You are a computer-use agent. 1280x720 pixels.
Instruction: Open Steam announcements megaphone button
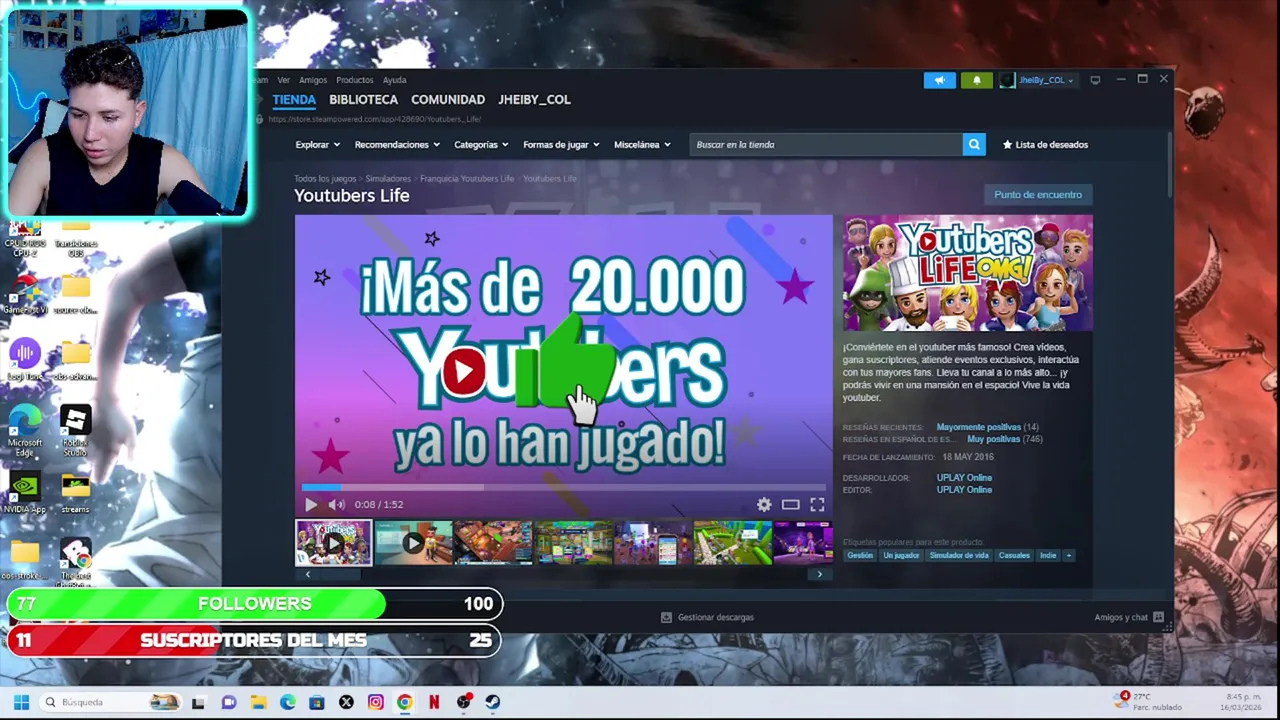[939, 80]
